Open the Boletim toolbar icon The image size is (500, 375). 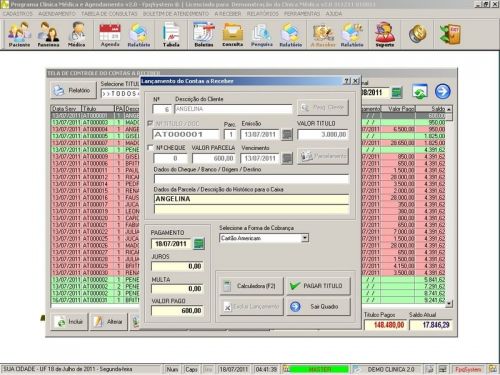204,34
